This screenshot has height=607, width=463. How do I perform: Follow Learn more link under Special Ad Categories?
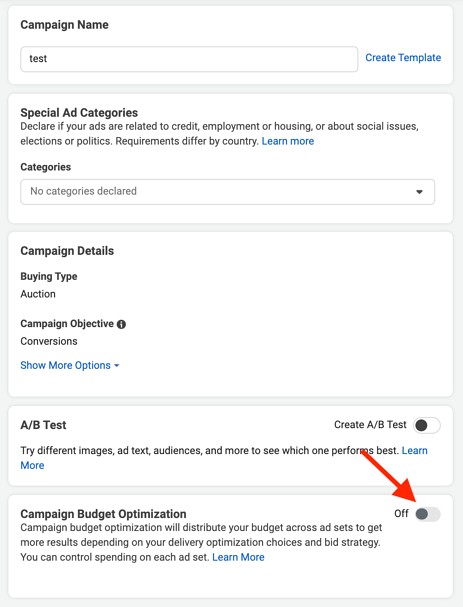[288, 141]
